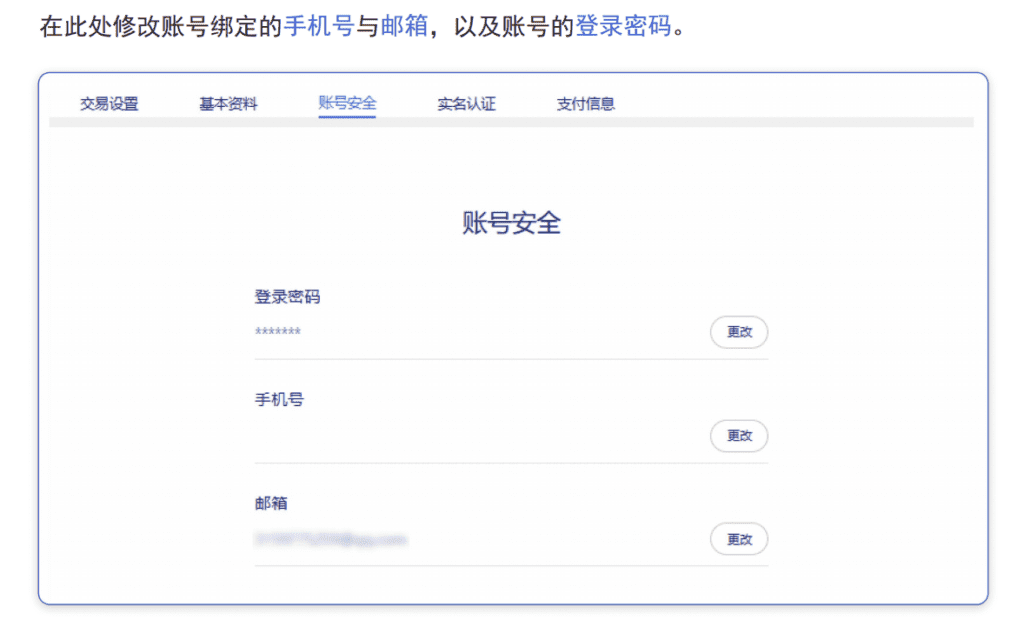Click the masked password asterisks
Viewport: 1024px width, 627px height.
(278, 332)
